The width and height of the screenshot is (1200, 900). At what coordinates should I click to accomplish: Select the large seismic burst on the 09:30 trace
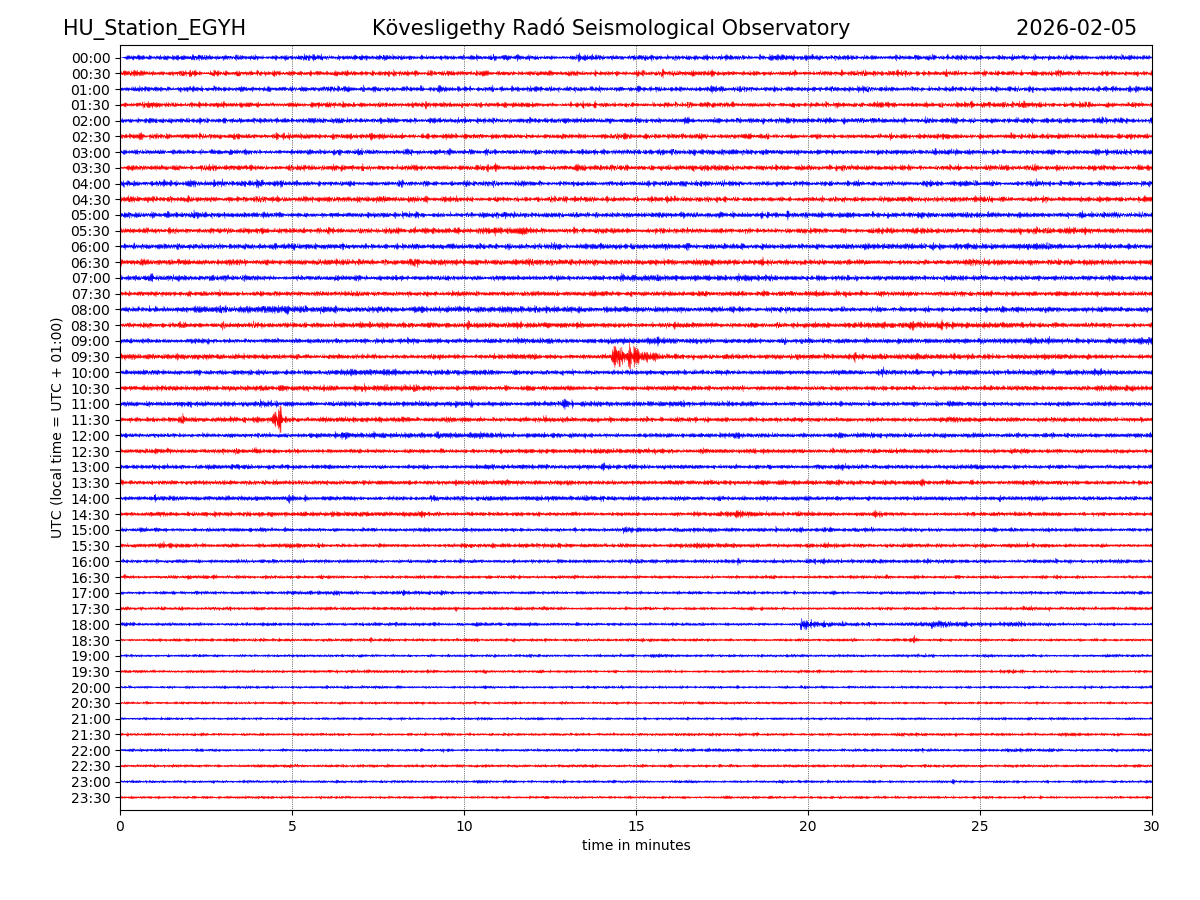point(630,356)
